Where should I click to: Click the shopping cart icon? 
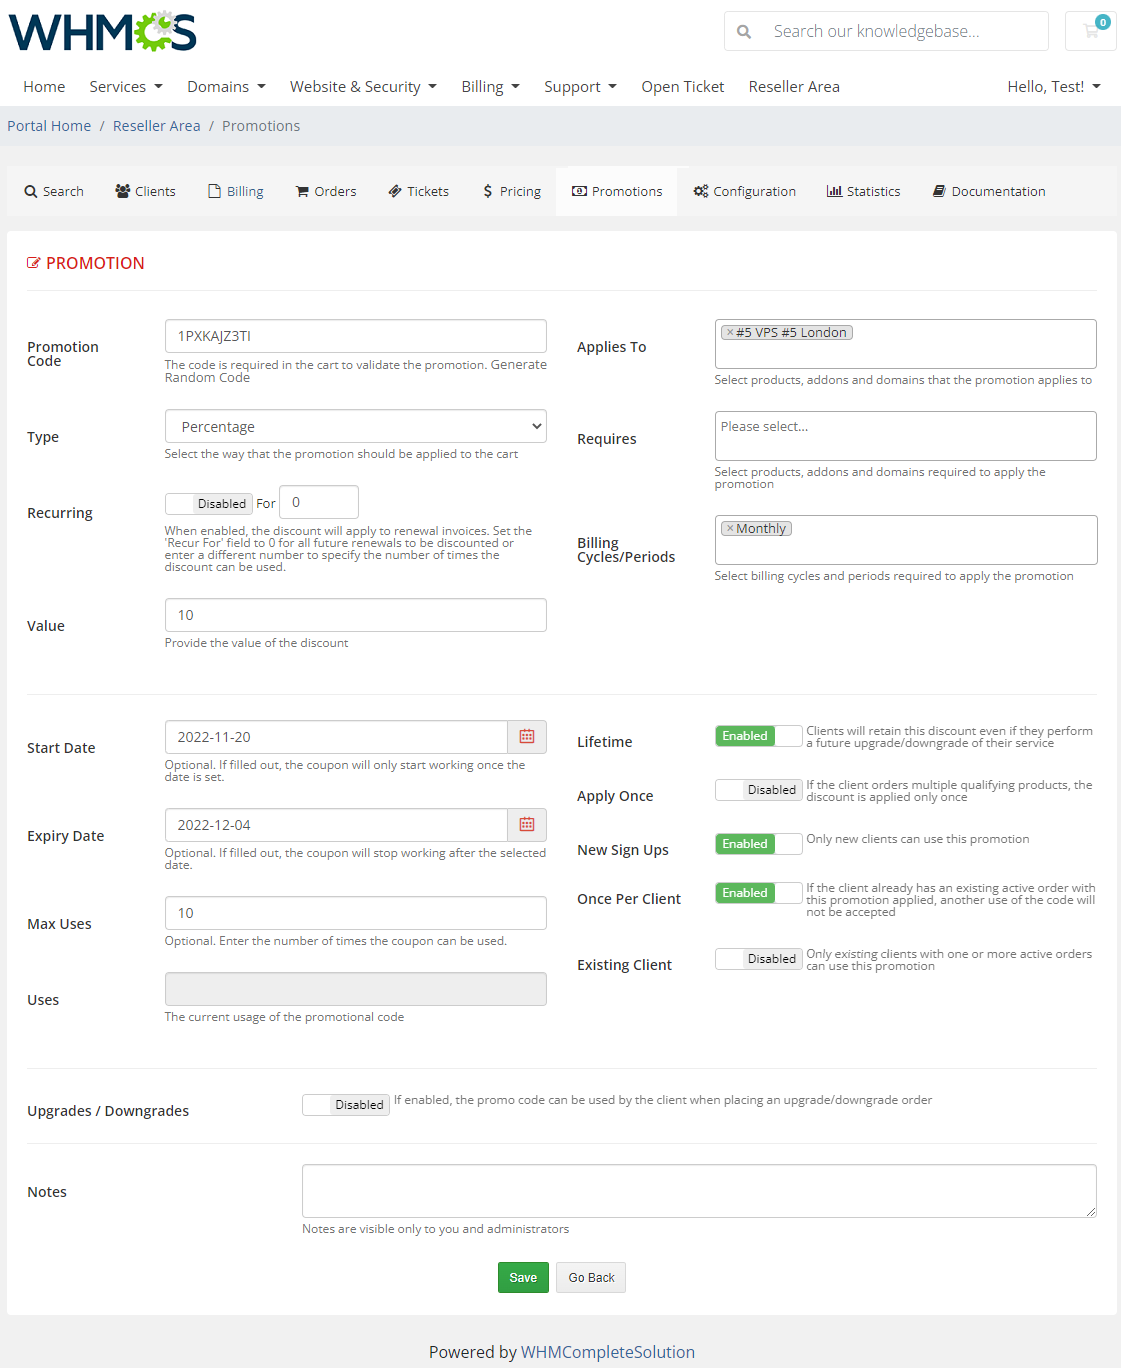[1091, 31]
